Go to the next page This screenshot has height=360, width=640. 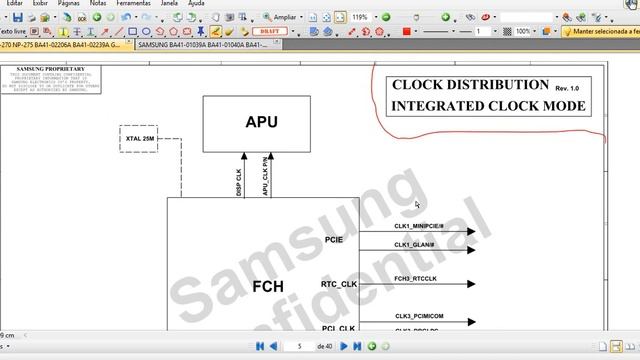[x=344, y=346]
